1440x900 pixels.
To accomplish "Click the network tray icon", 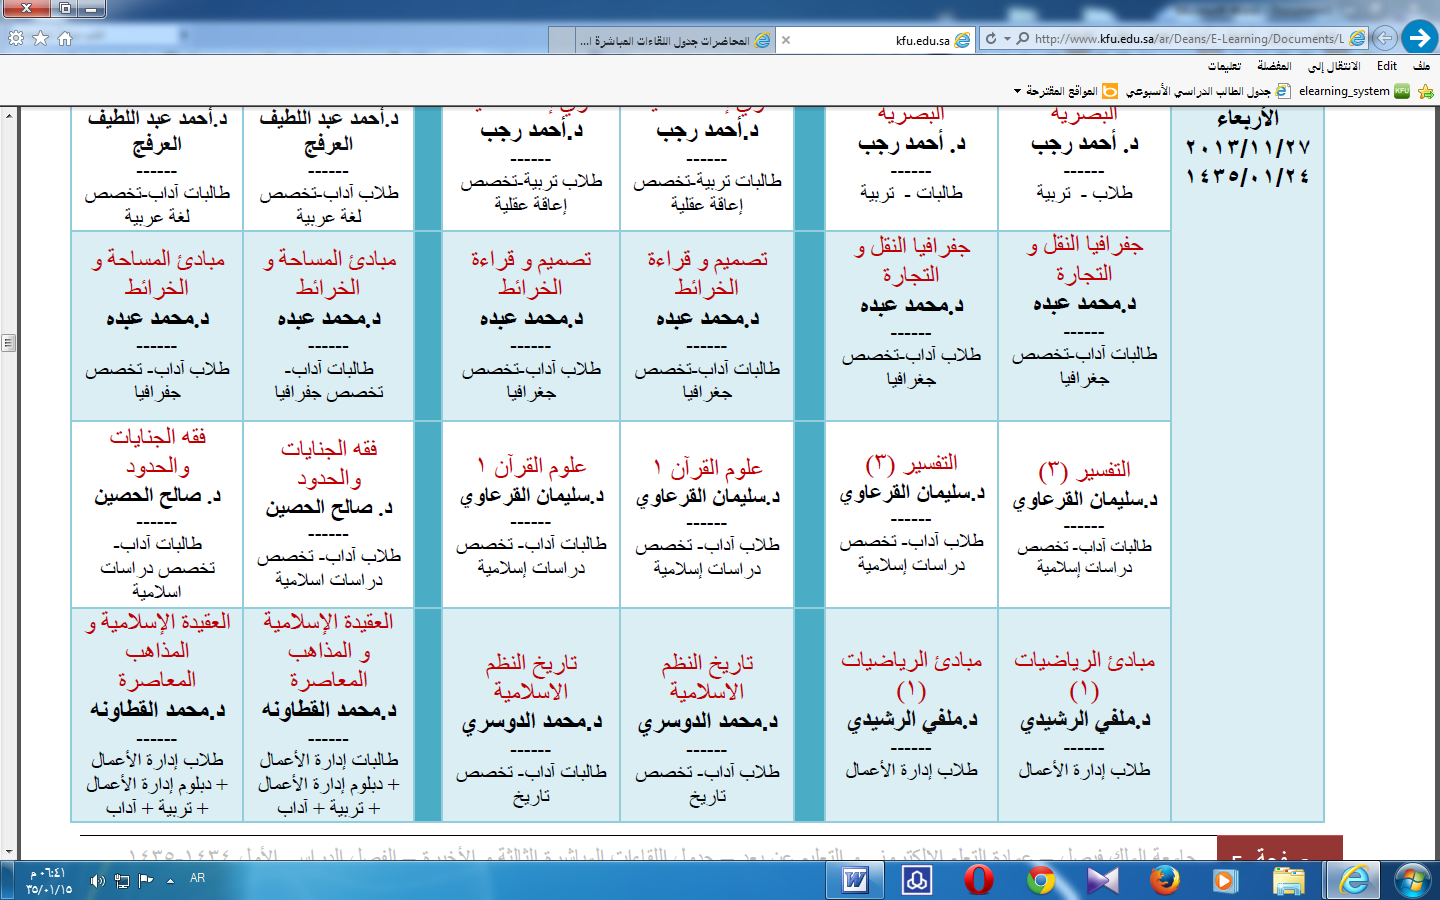I will [122, 880].
